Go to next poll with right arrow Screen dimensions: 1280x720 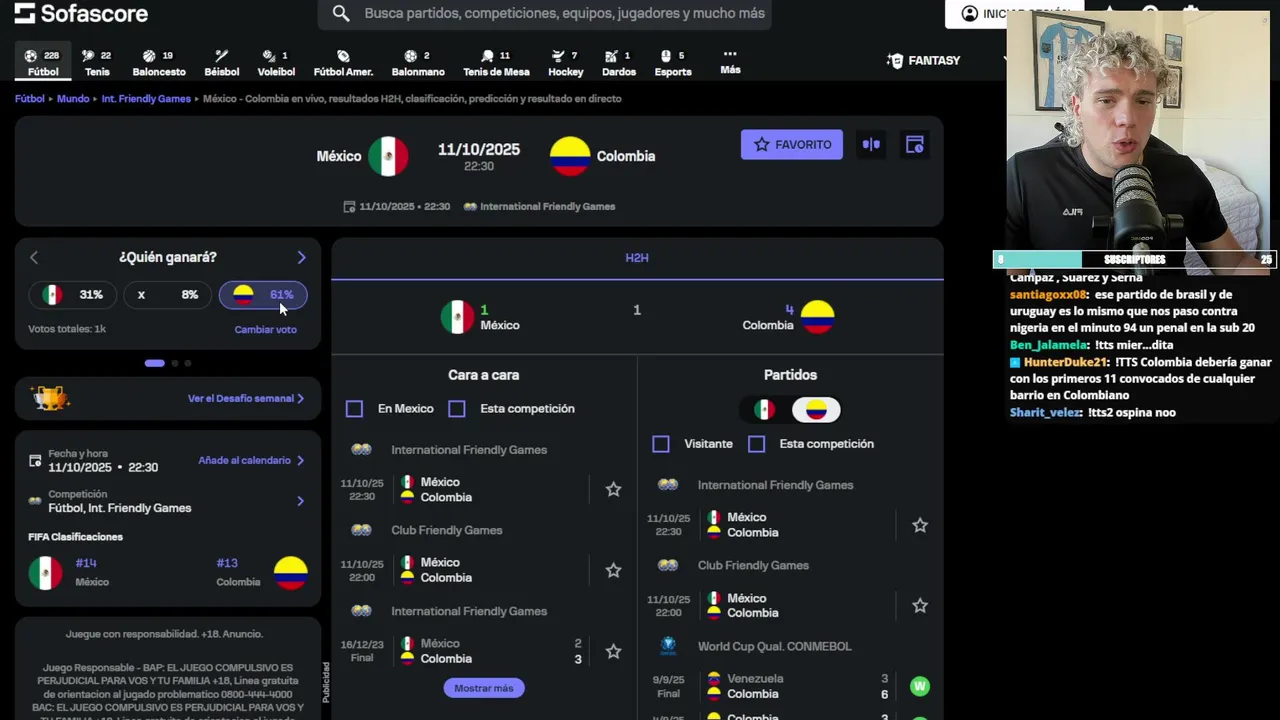[x=301, y=257]
